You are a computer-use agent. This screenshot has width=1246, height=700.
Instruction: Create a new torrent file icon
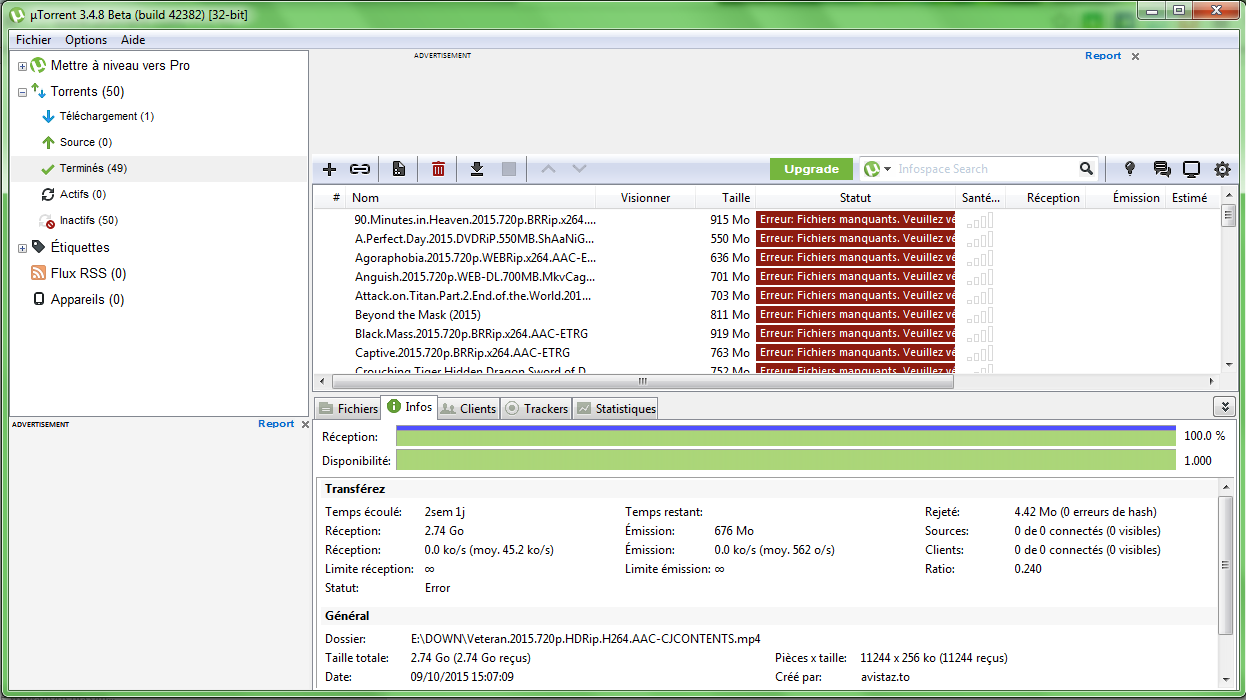[398, 169]
